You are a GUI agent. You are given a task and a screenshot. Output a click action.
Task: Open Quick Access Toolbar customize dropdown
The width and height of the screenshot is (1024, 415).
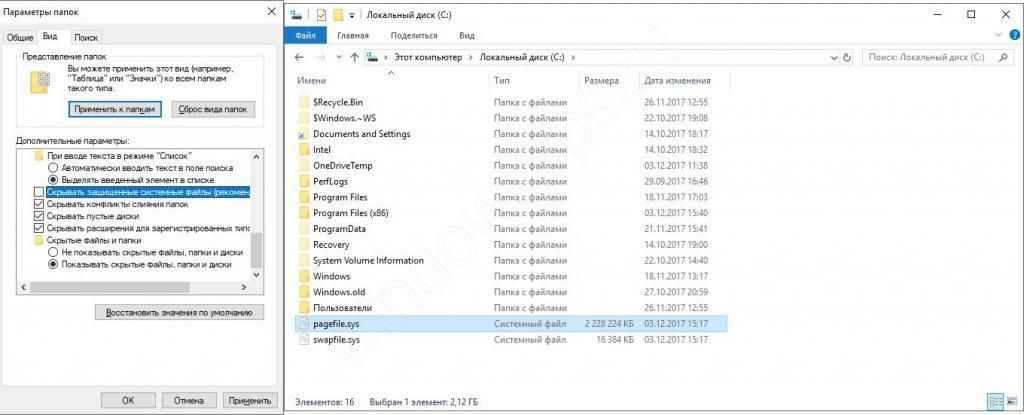353,16
